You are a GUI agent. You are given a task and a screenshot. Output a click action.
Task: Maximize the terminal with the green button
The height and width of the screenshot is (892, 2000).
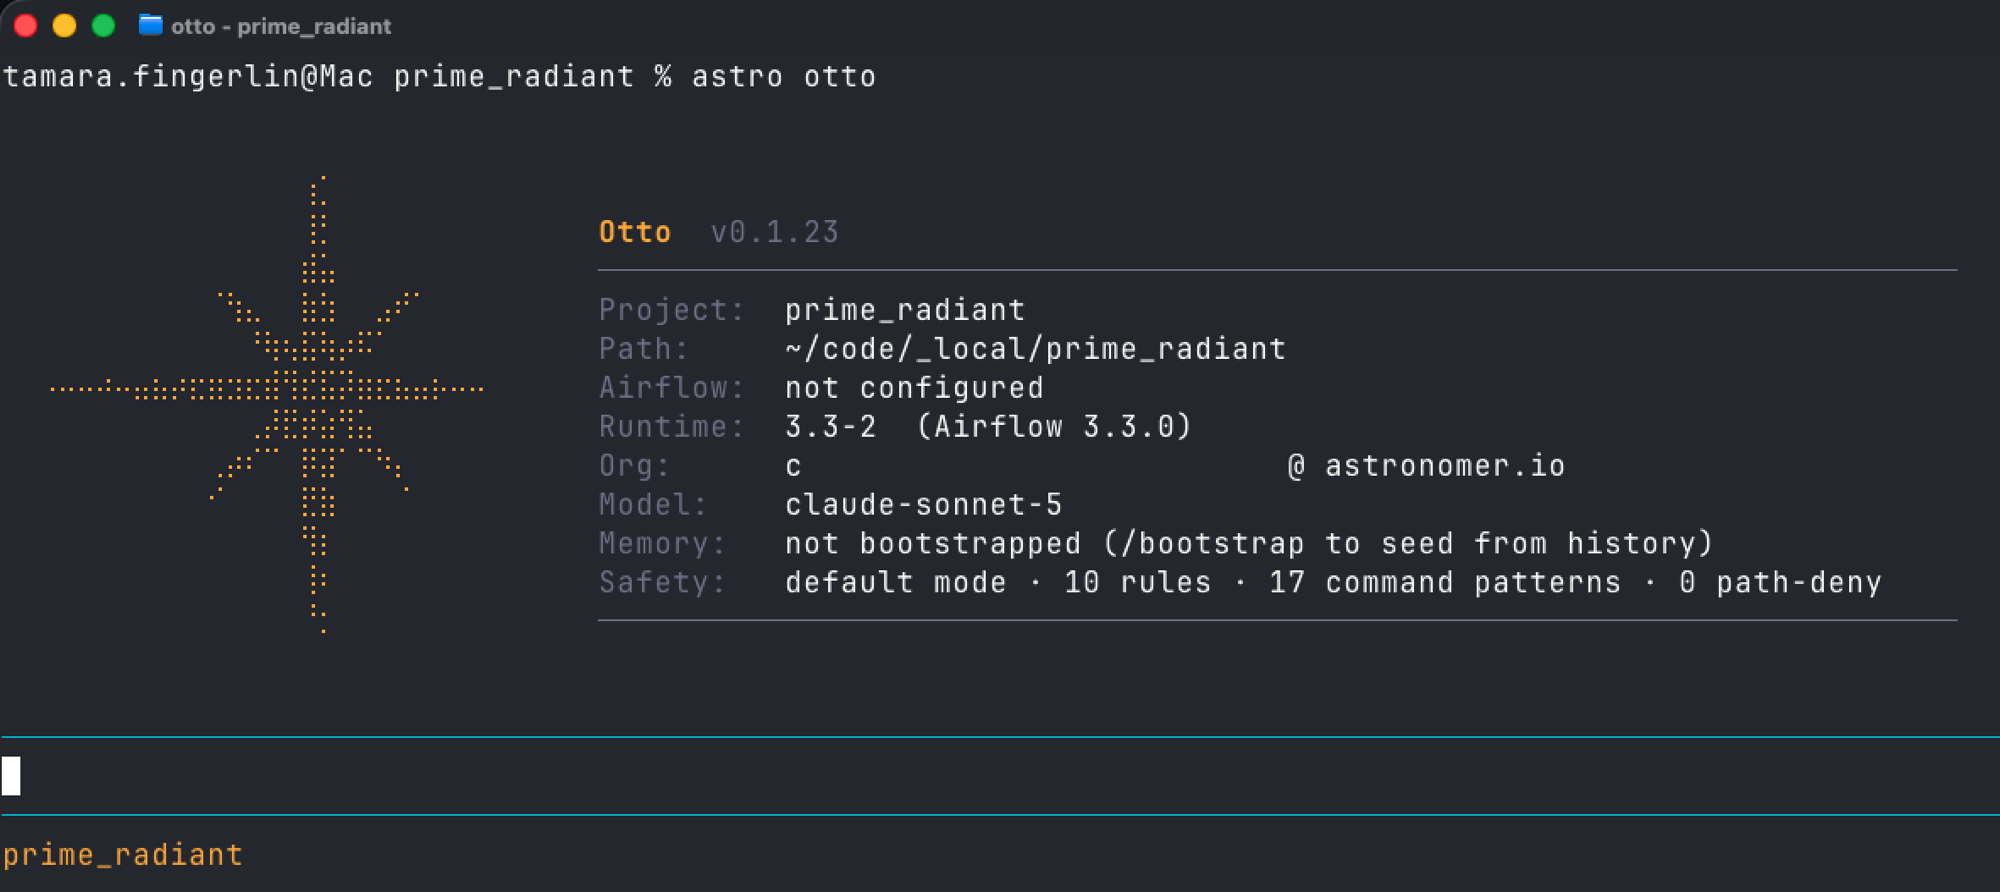tap(103, 25)
